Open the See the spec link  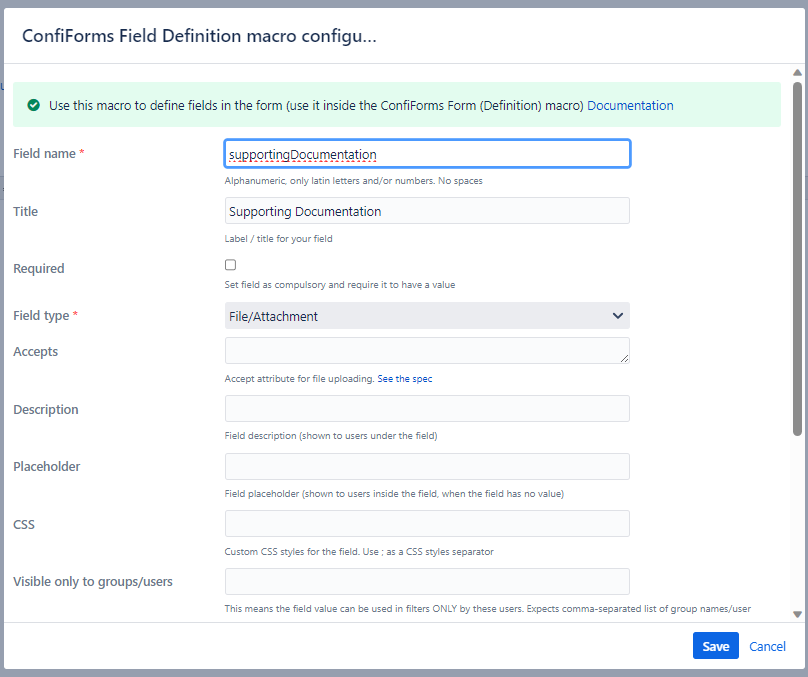click(405, 379)
